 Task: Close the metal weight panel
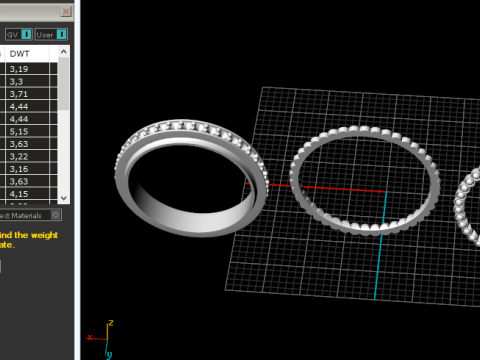pos(66,12)
